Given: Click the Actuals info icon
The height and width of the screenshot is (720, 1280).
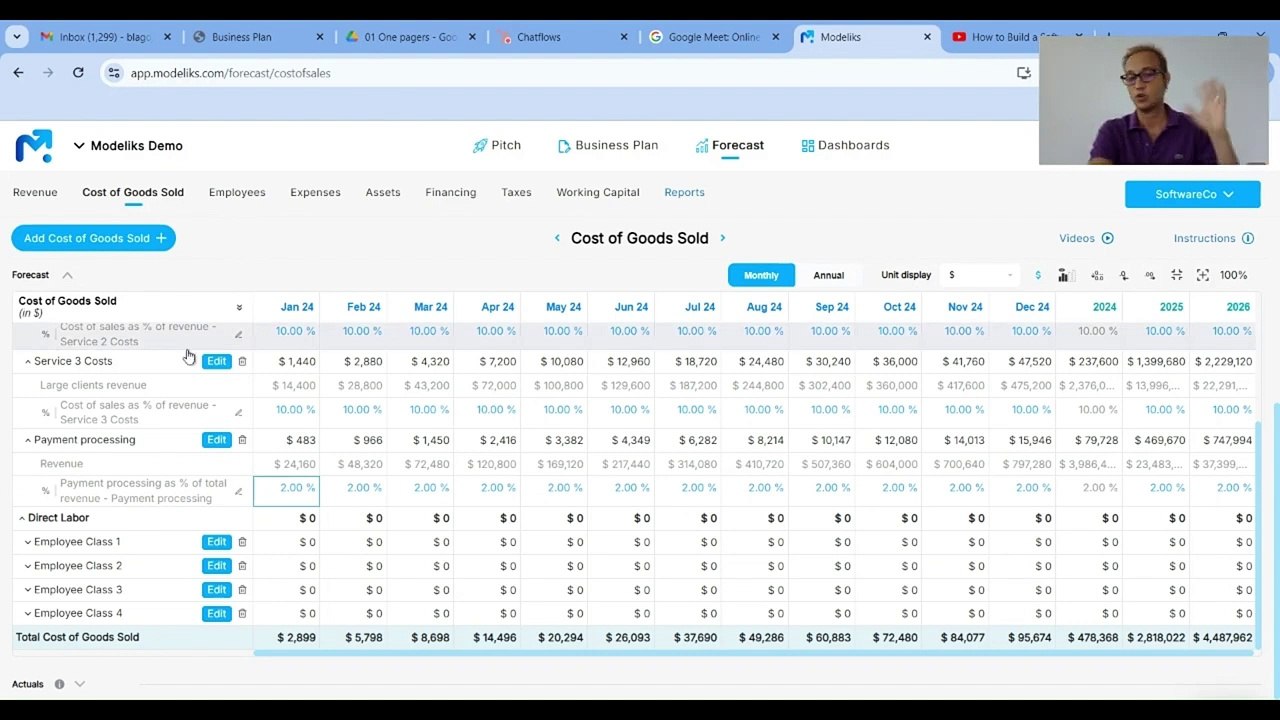Looking at the screenshot, I should [x=59, y=684].
